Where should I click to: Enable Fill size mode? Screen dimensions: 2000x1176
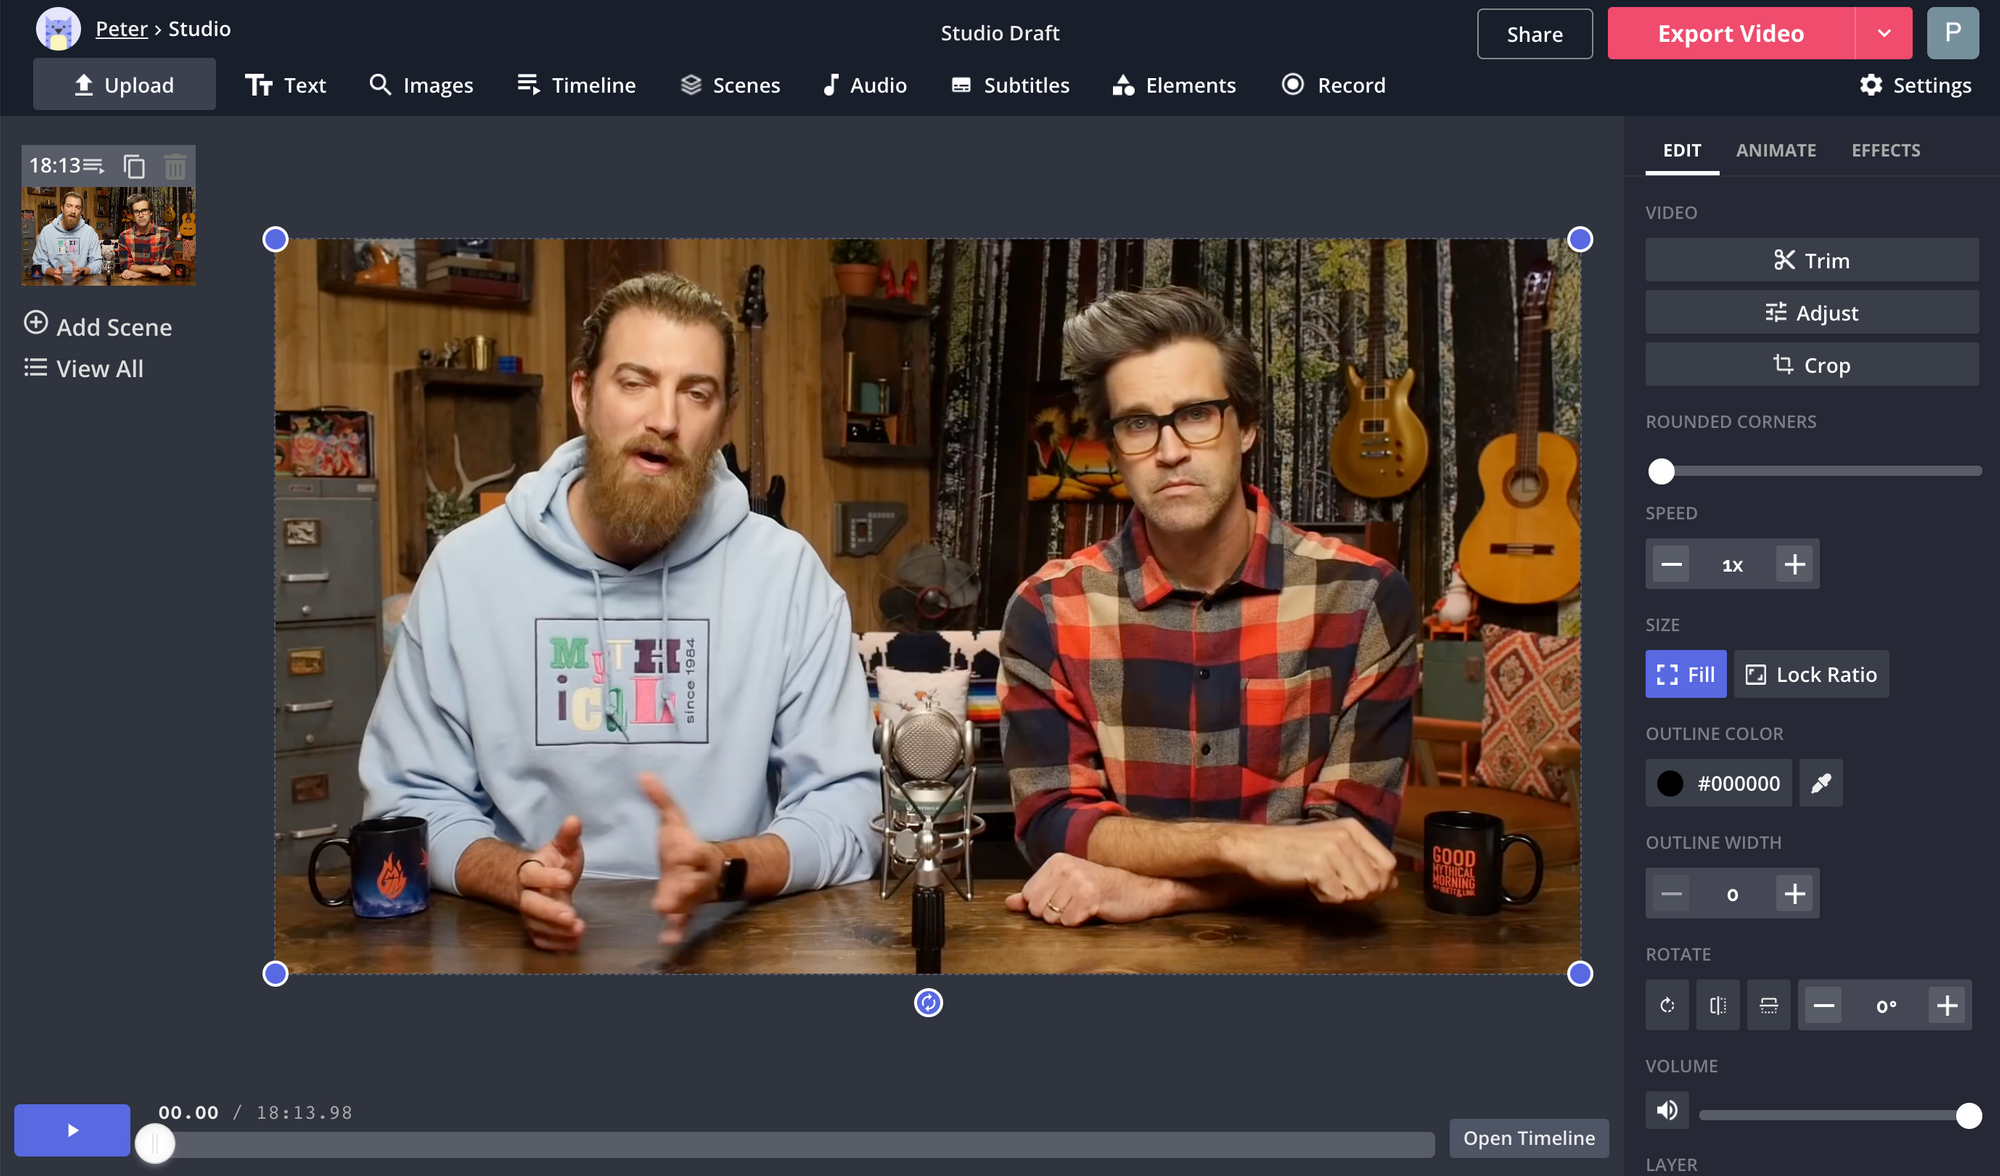click(x=1685, y=674)
